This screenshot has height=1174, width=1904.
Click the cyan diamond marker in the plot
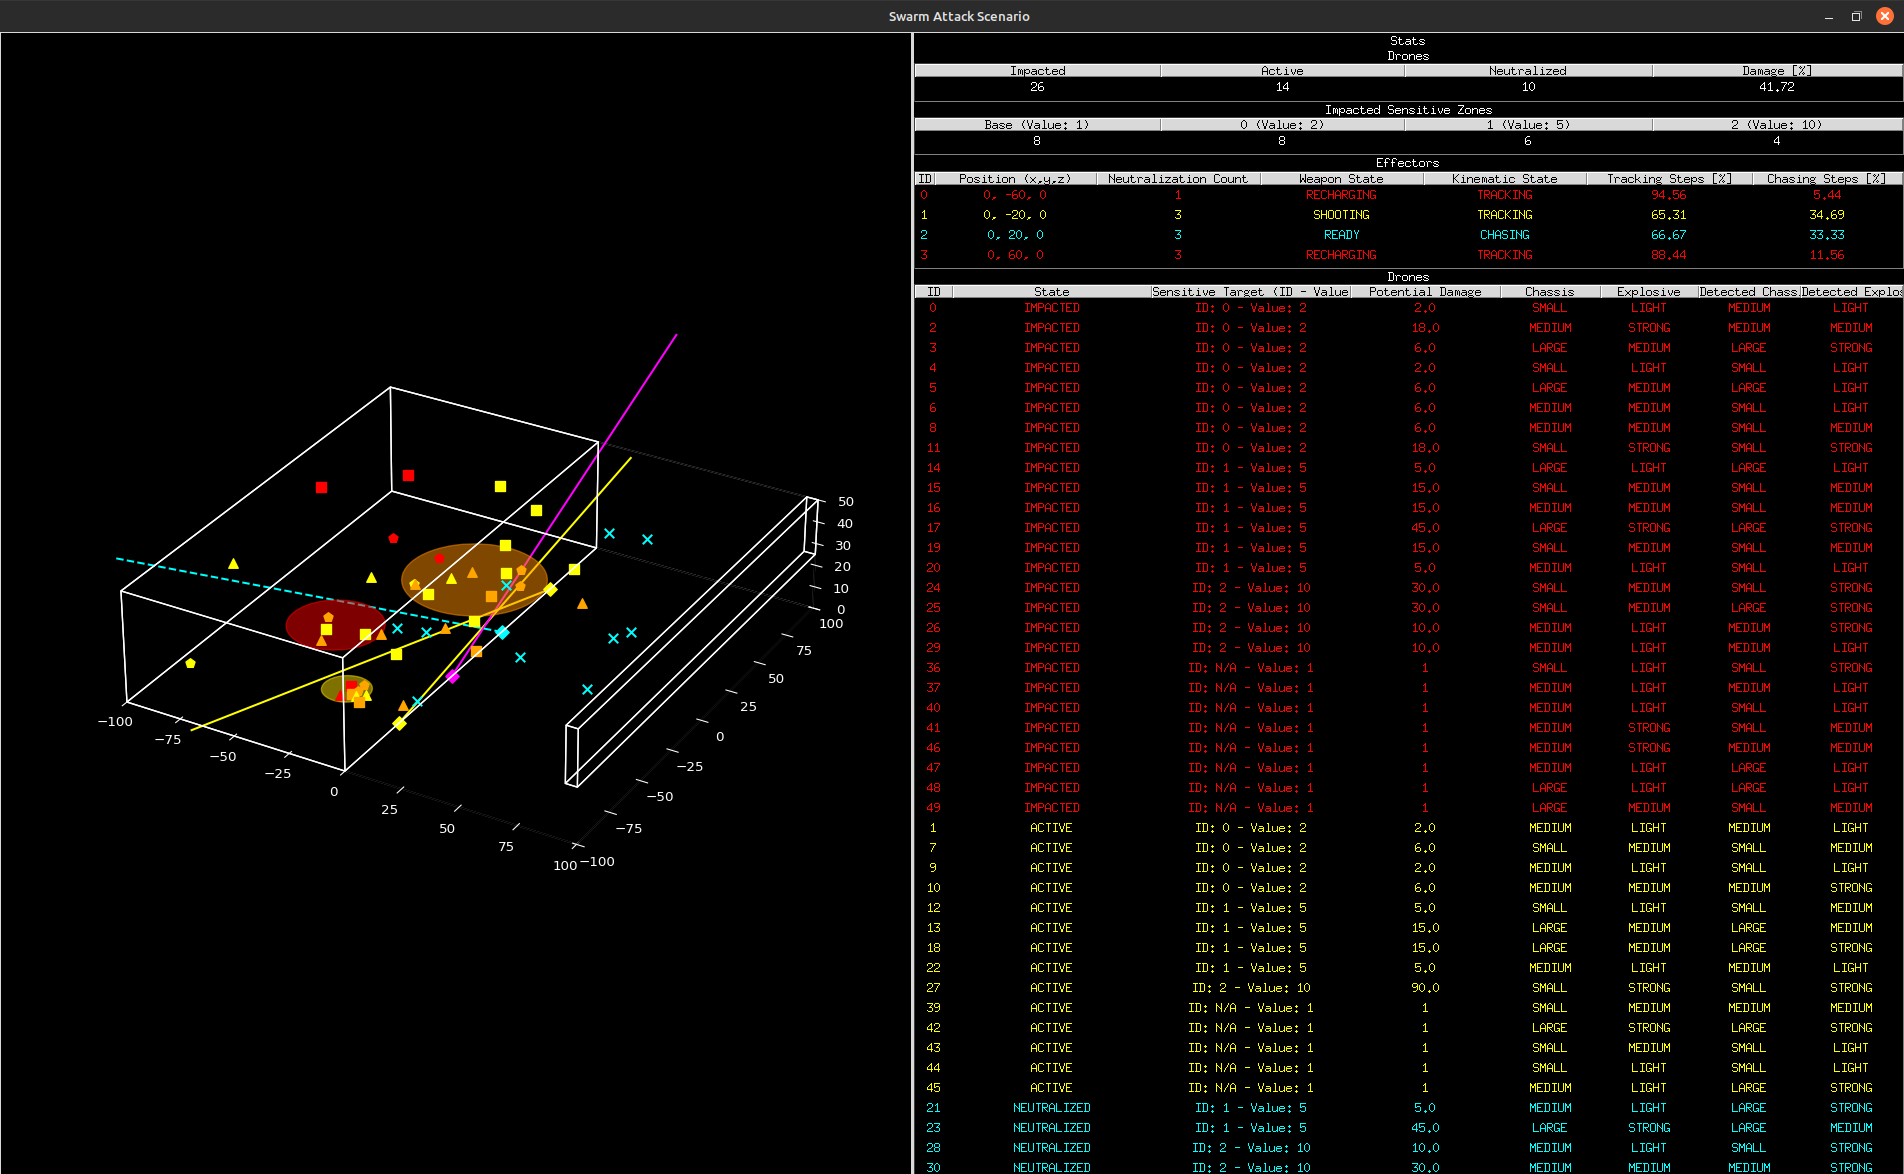pos(502,632)
